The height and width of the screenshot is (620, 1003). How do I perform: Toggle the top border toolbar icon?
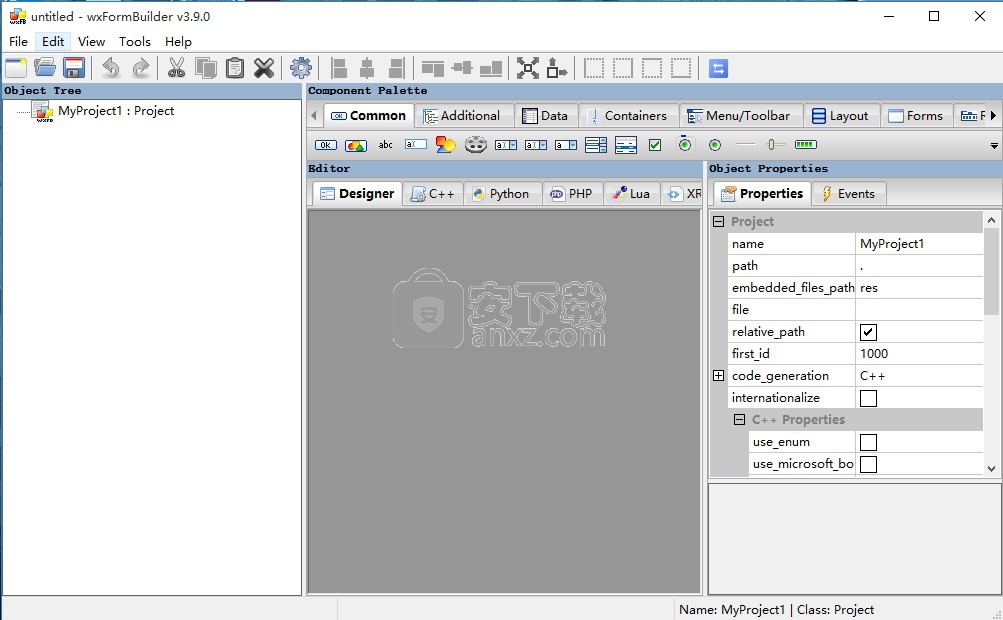tap(652, 68)
